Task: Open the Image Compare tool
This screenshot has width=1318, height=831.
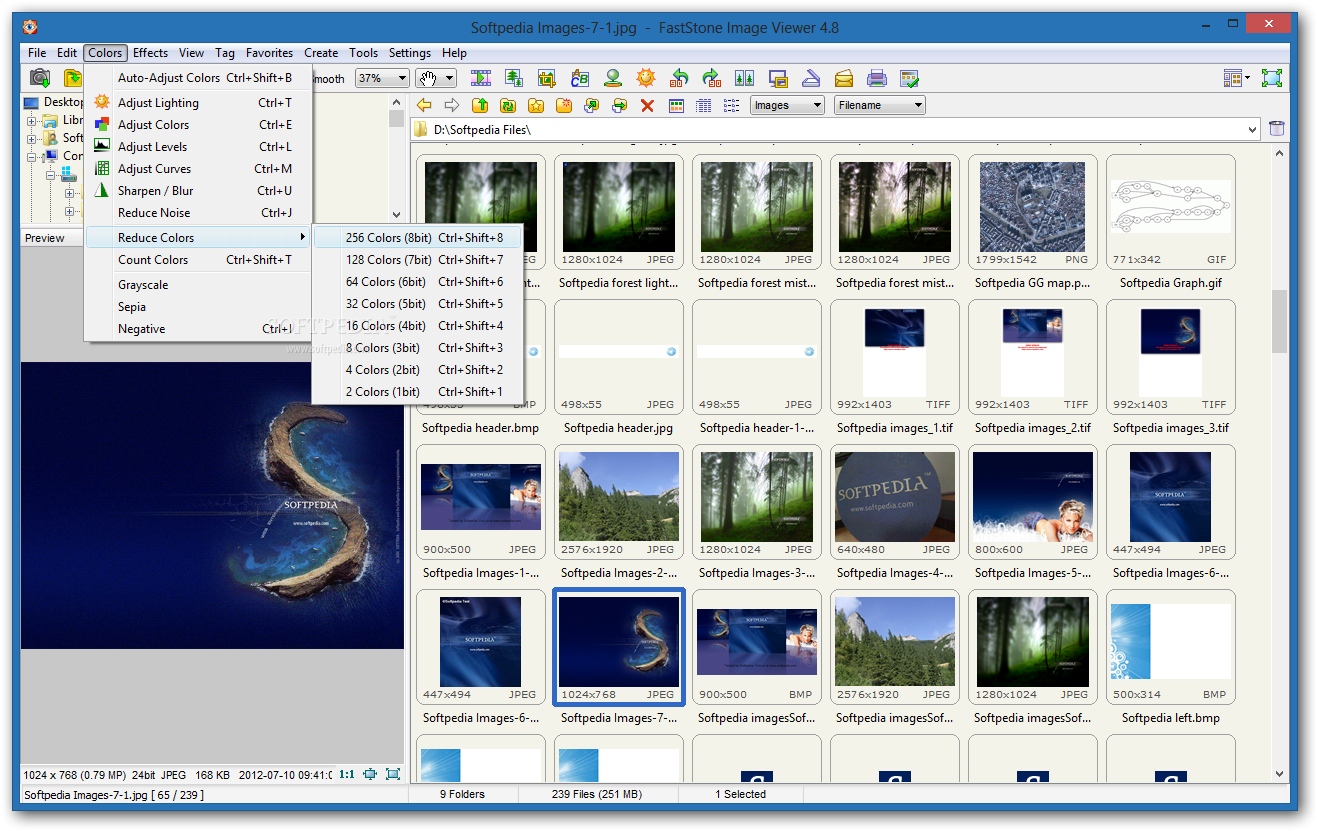Action: pos(746,77)
